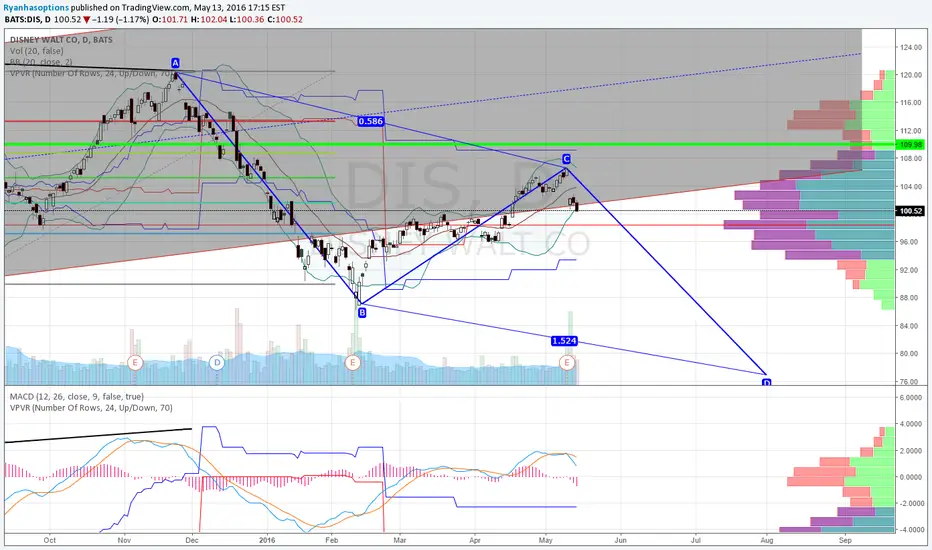Image resolution: width=932 pixels, height=550 pixels.
Task: Click Mar on the time axis
Action: coord(399,540)
